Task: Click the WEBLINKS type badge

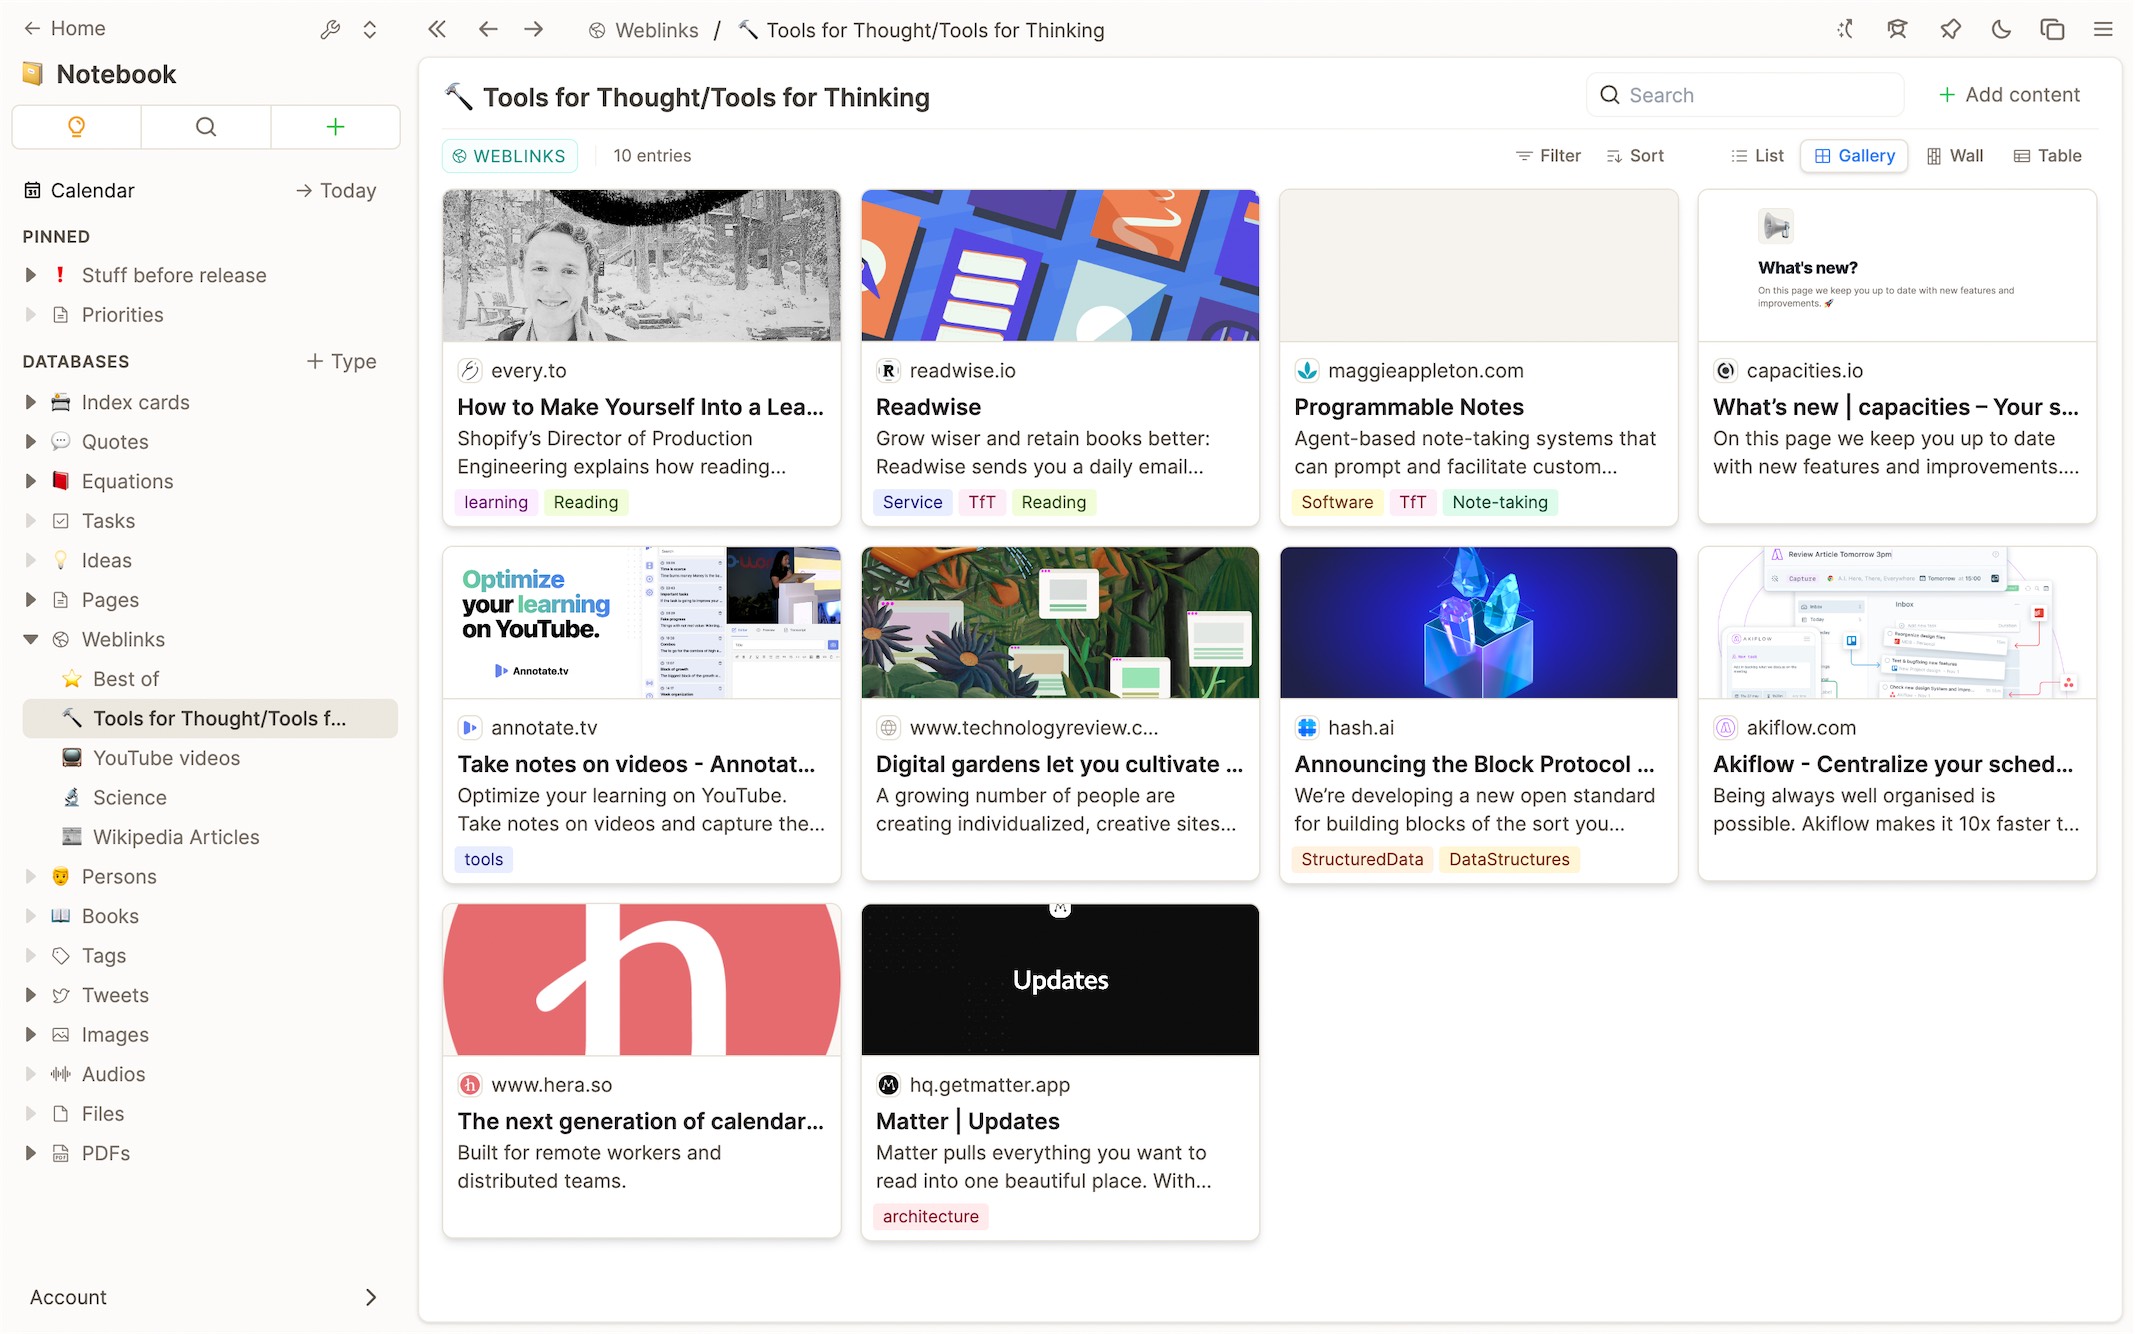Action: point(509,155)
